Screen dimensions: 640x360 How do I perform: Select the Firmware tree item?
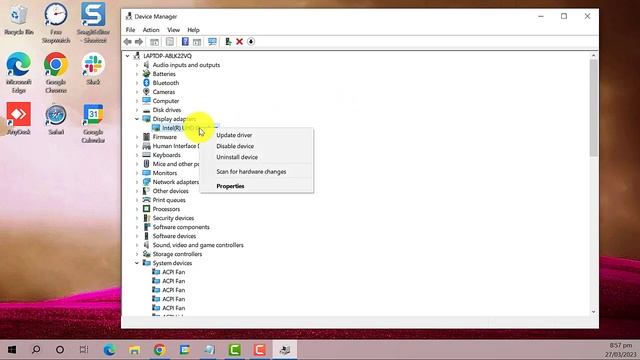tap(164, 137)
